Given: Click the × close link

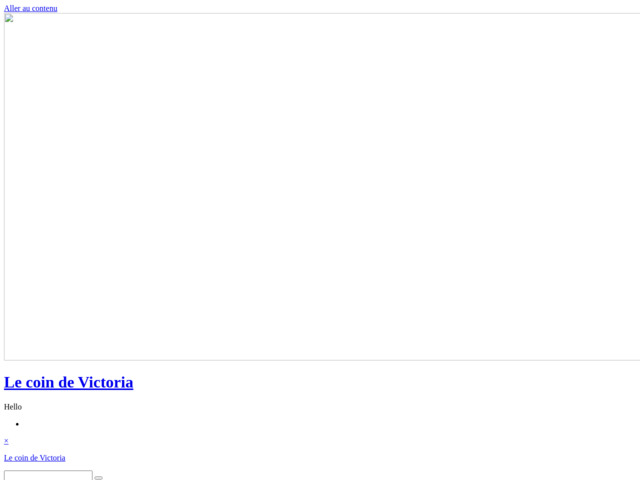Looking at the screenshot, I should [x=6, y=441].
